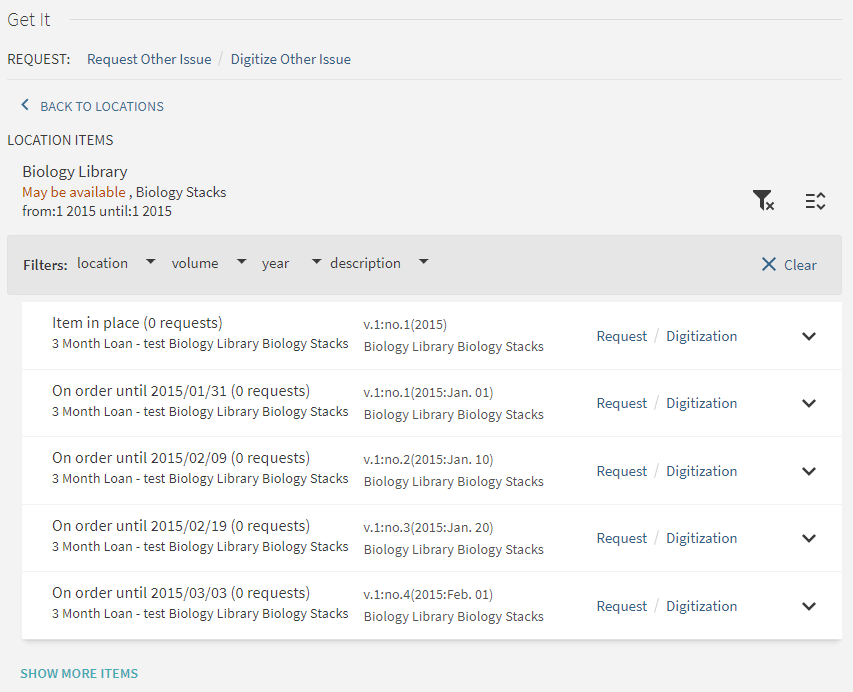Open the year filter dropdown
The width and height of the screenshot is (853, 692).
point(291,263)
